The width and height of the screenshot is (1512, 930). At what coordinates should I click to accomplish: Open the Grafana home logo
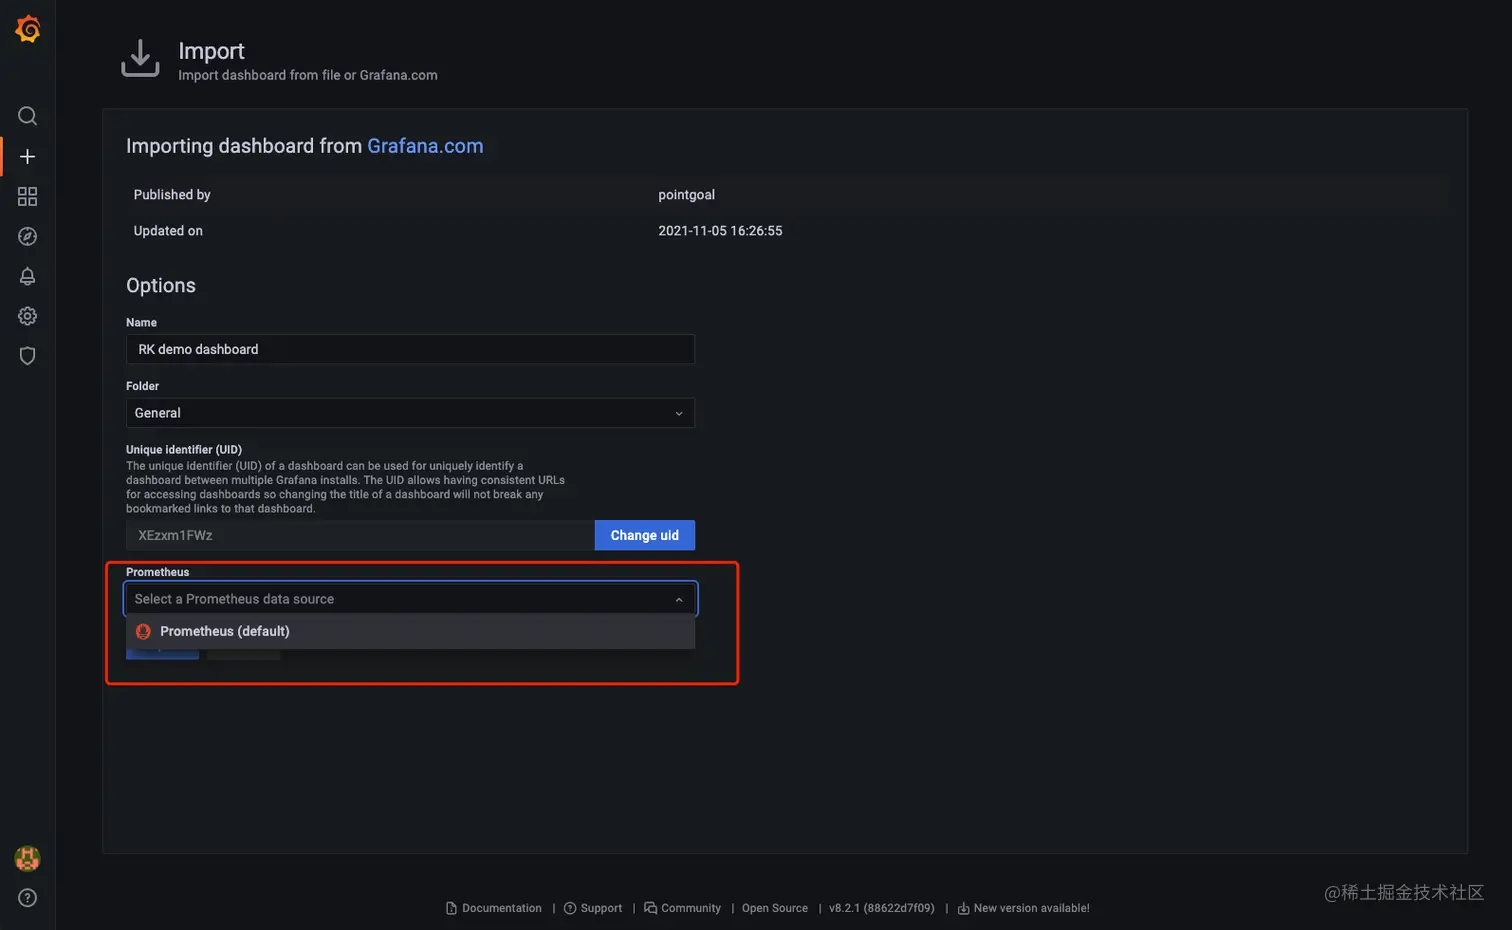[x=28, y=29]
